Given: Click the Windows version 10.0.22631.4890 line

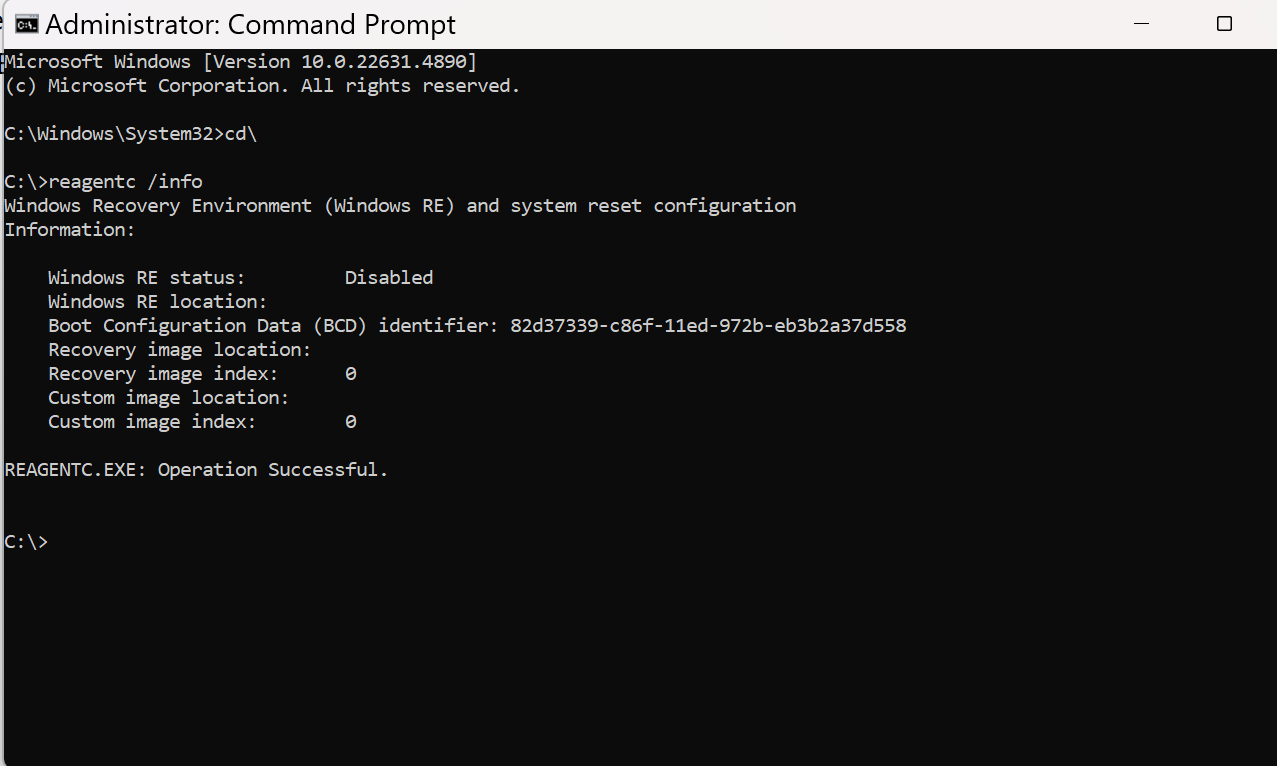Looking at the screenshot, I should [x=241, y=62].
